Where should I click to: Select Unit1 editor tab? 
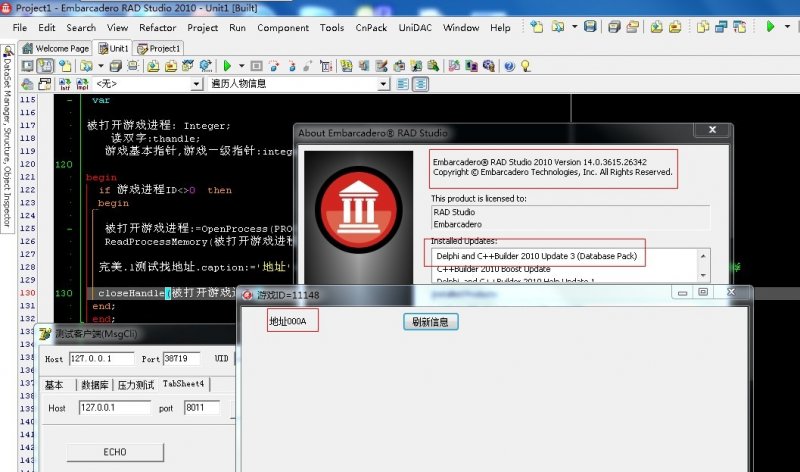tap(113, 48)
